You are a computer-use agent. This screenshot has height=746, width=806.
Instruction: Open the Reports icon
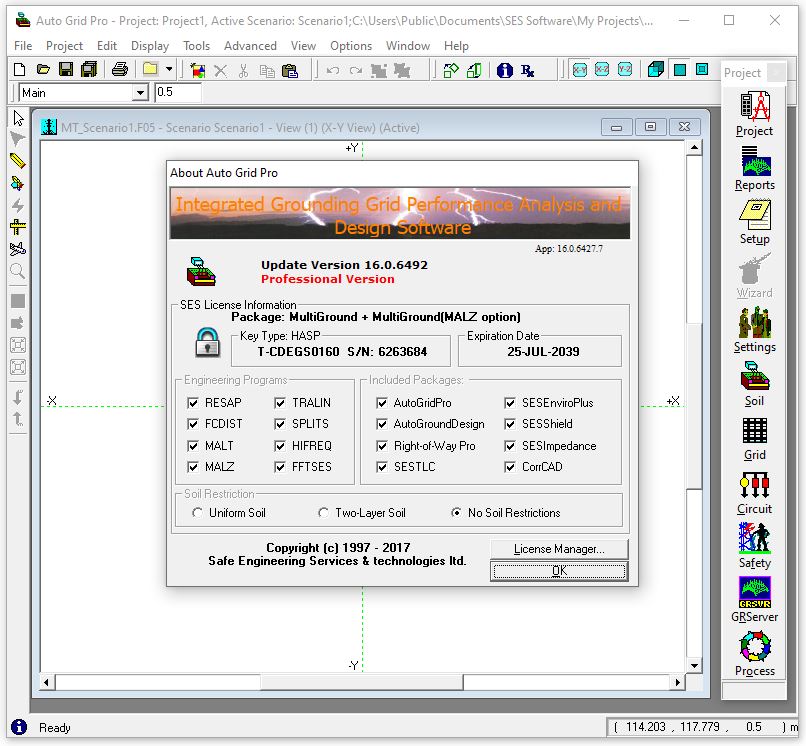[754, 168]
